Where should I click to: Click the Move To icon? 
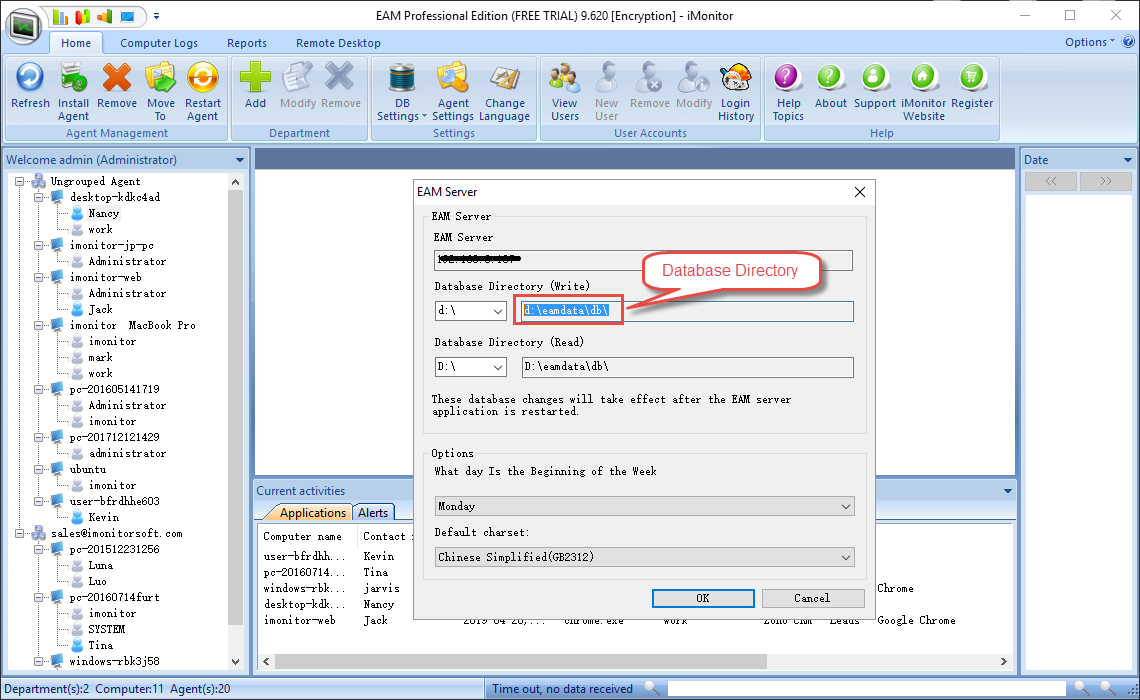pyautogui.click(x=160, y=77)
